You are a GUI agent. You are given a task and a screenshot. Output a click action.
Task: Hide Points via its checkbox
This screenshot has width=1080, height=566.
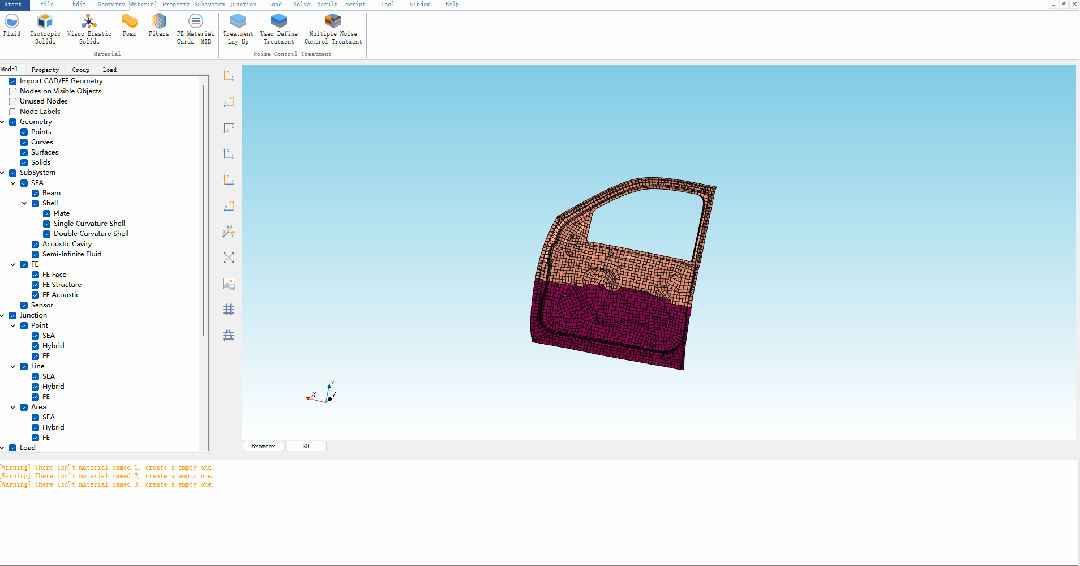(24, 132)
